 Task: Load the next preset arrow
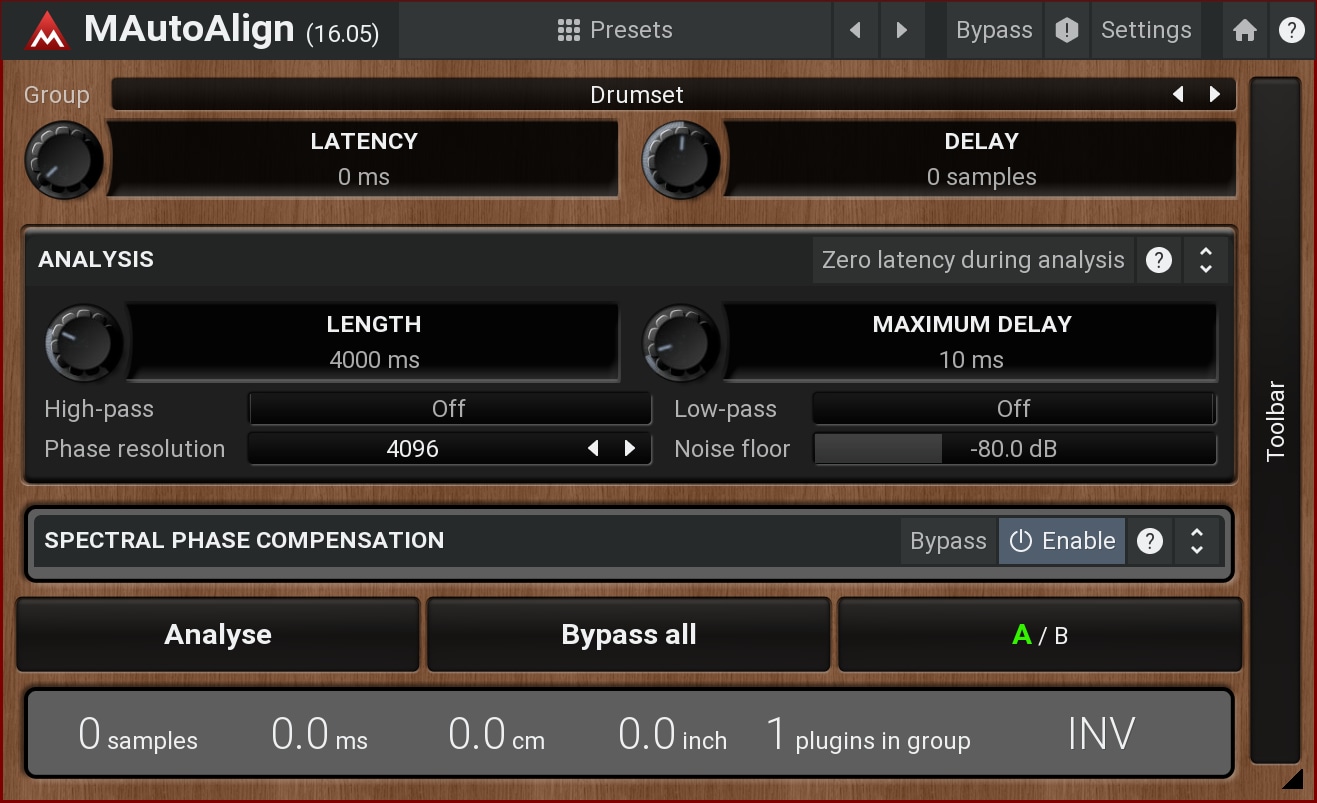tap(902, 30)
